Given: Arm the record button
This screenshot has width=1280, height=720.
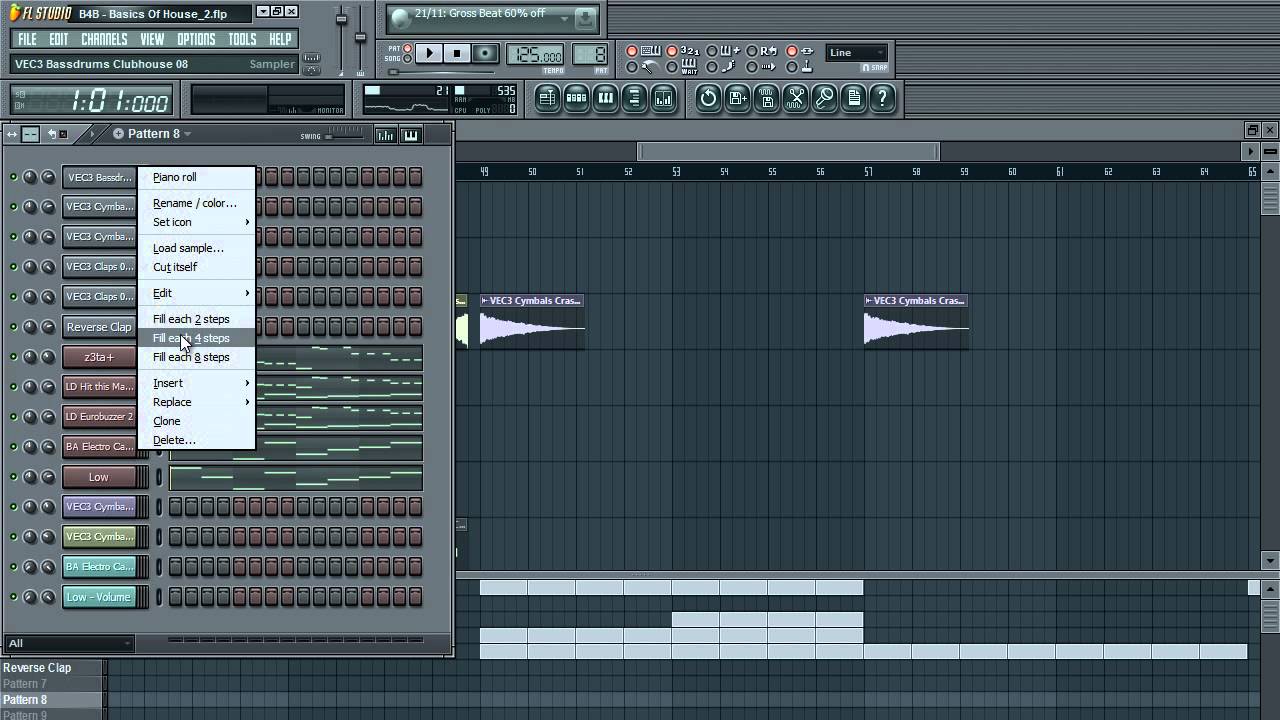Looking at the screenshot, I should coord(485,54).
